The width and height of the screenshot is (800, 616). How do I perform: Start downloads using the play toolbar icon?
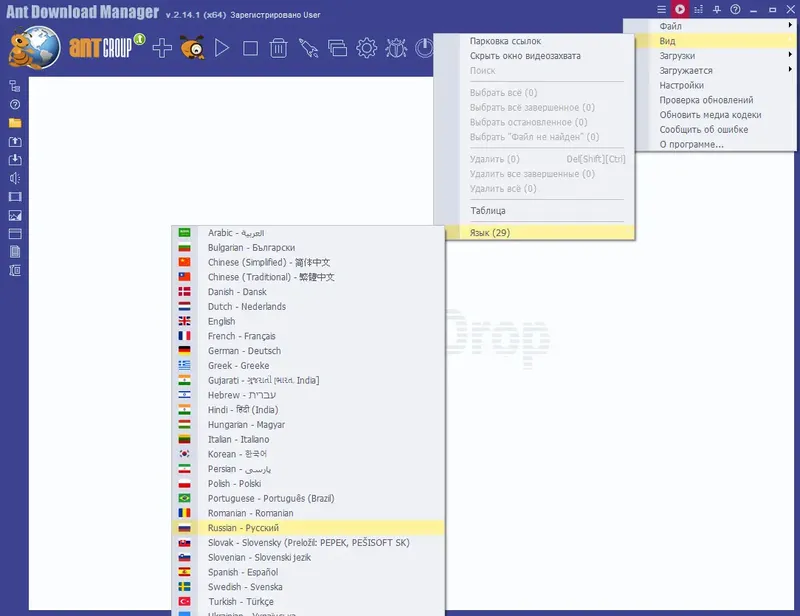pyautogui.click(x=222, y=46)
